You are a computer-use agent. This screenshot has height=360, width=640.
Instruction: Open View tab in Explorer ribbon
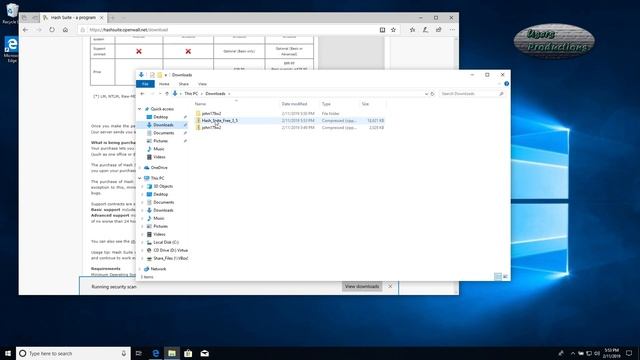tap(202, 84)
